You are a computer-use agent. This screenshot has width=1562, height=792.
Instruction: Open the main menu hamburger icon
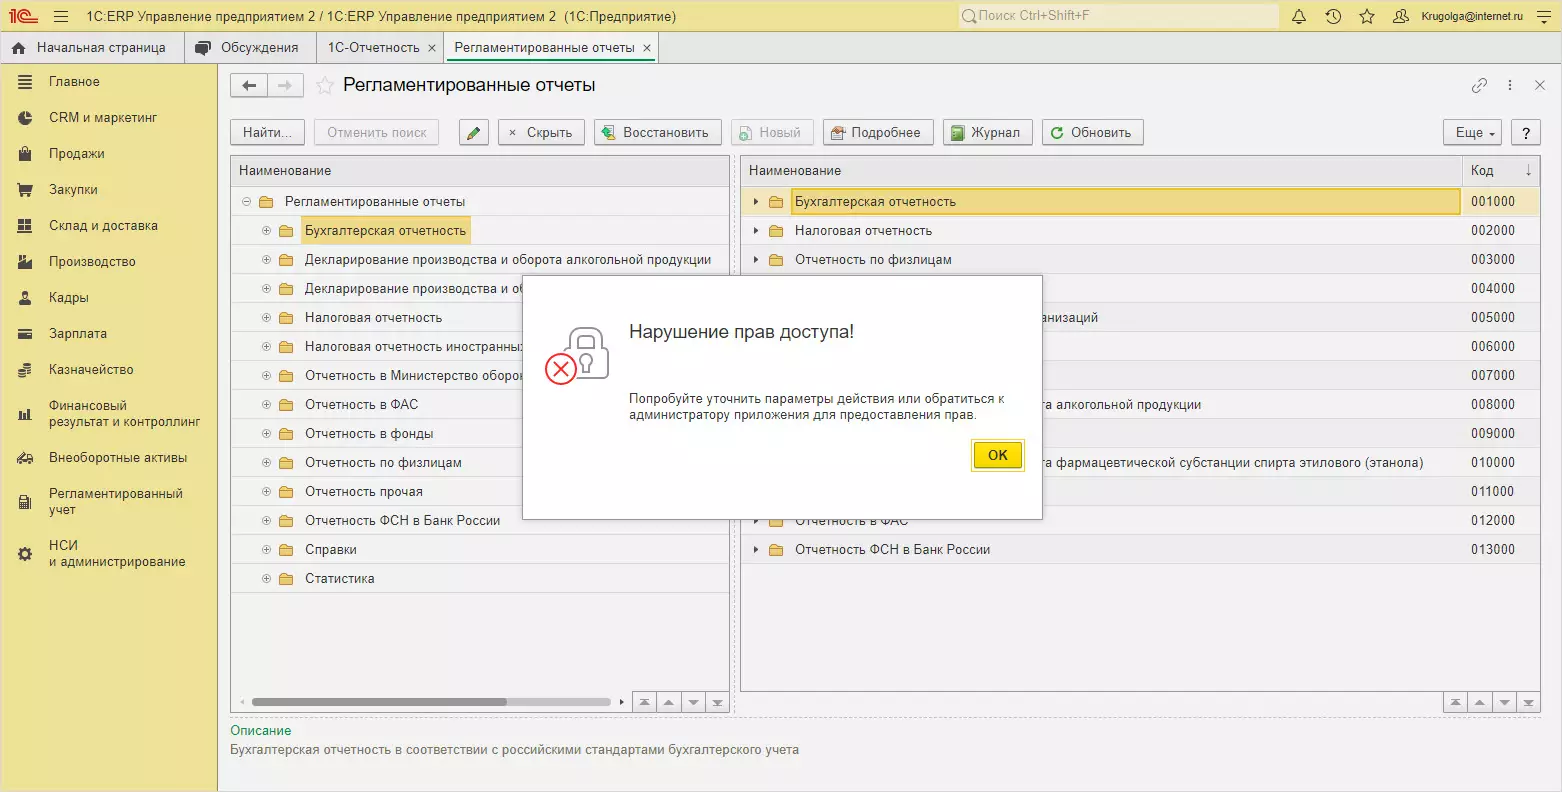61,16
